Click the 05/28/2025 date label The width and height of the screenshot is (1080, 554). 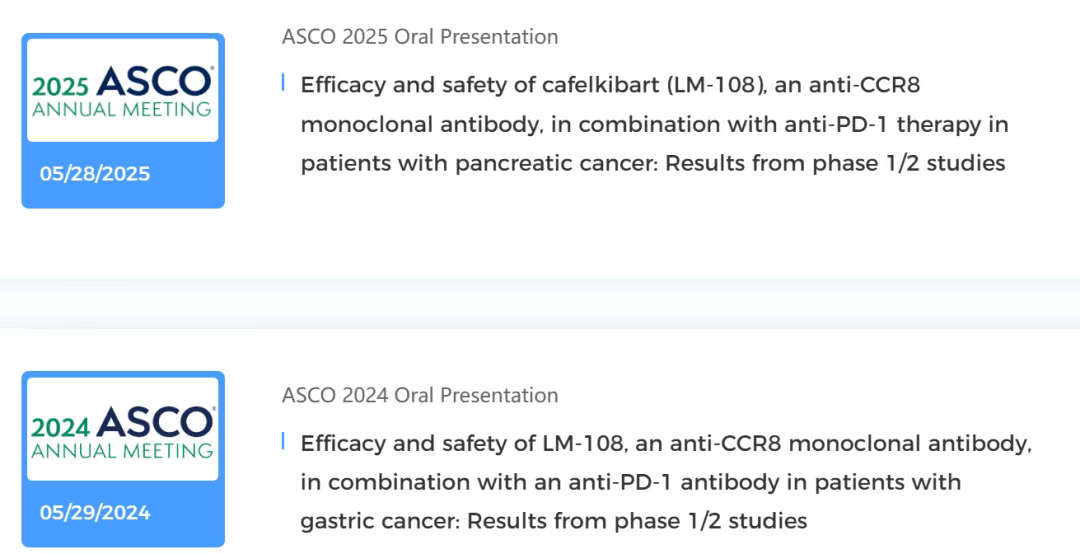[x=95, y=174]
